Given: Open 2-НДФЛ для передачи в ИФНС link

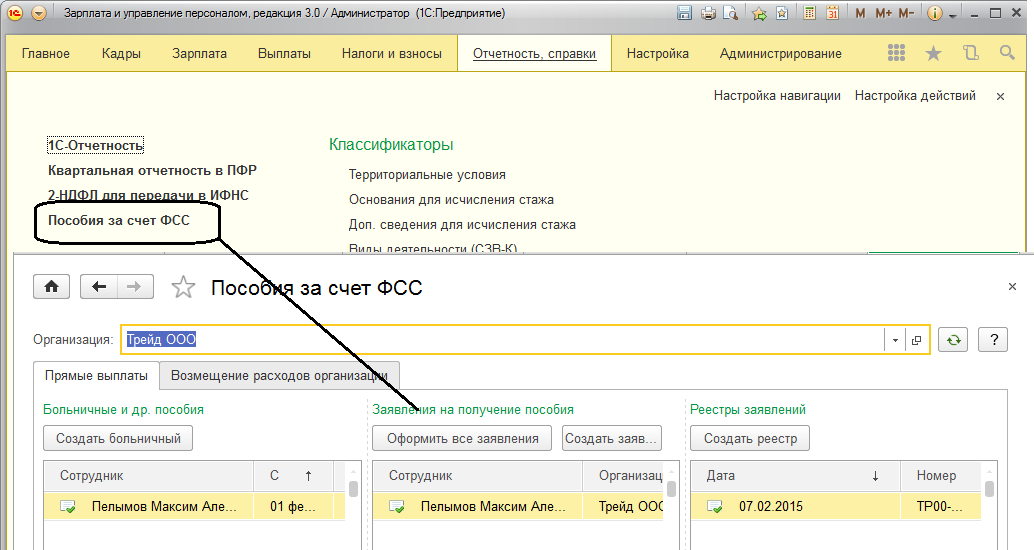Looking at the screenshot, I should (148, 195).
